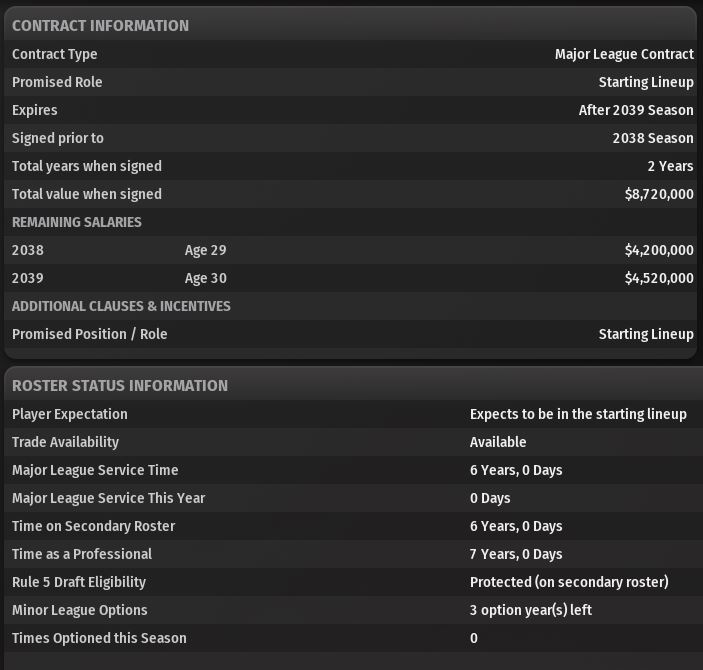Click the Additional Clauses & Incentives subheader
703x670 pixels.
pyautogui.click(x=121, y=306)
